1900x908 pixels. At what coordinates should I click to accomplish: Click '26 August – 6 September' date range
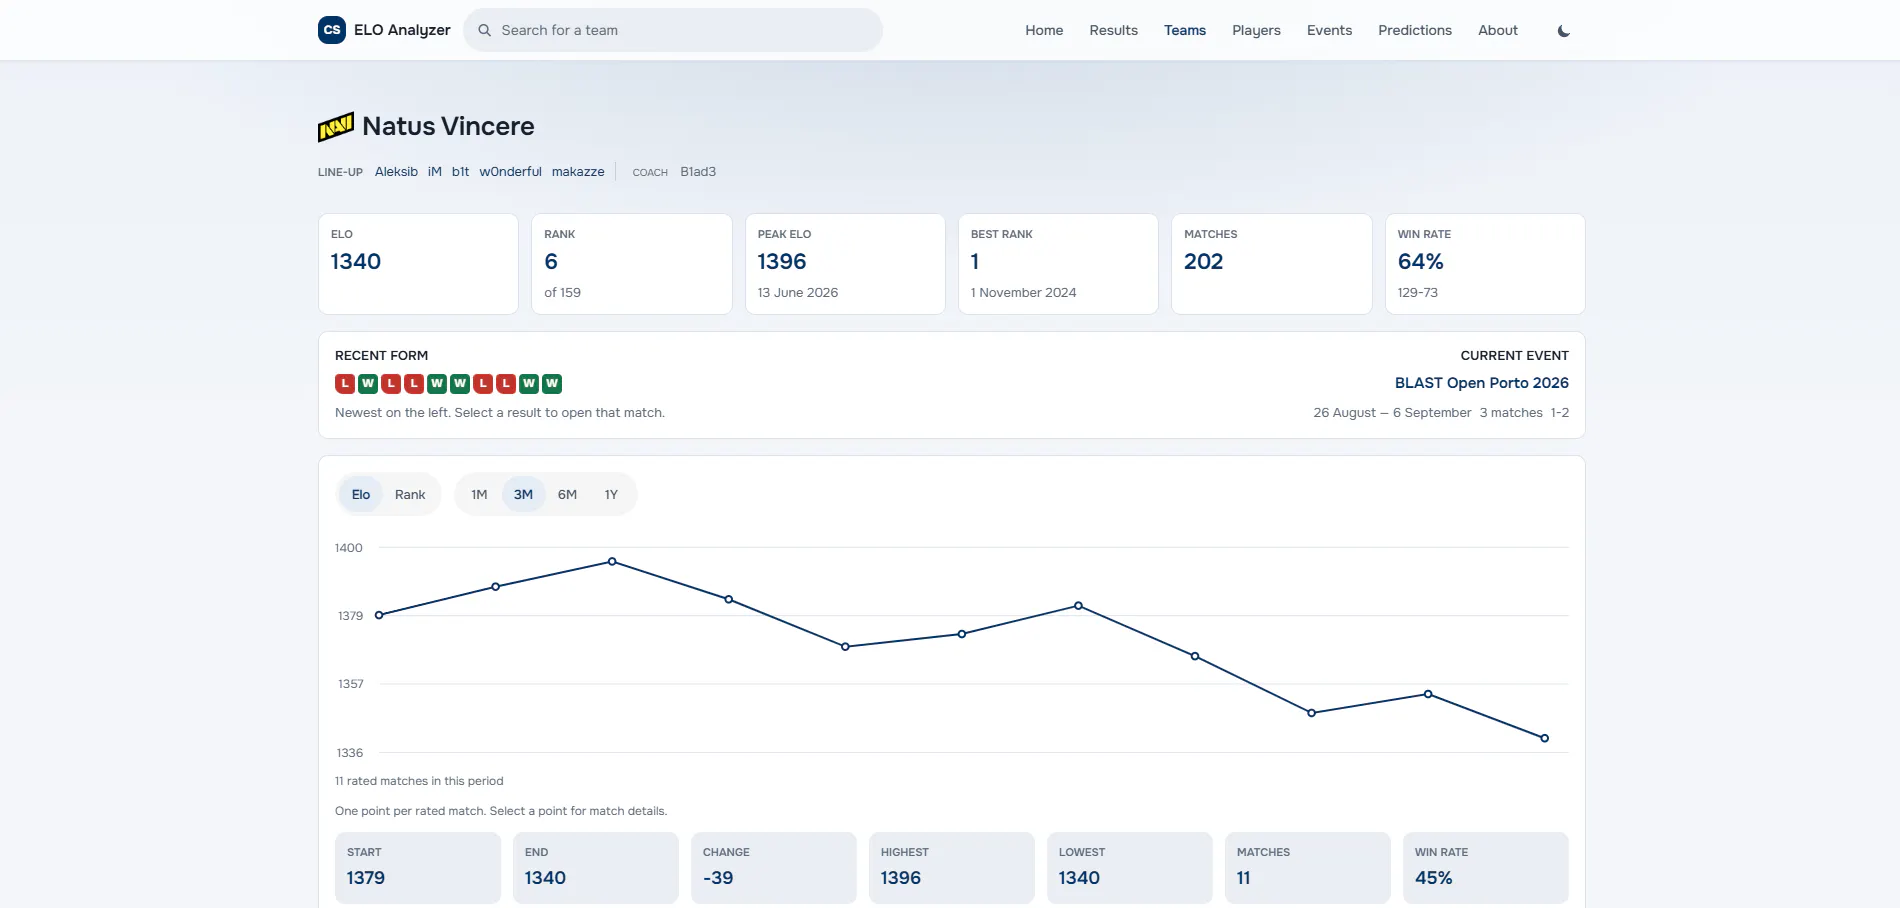(1392, 413)
